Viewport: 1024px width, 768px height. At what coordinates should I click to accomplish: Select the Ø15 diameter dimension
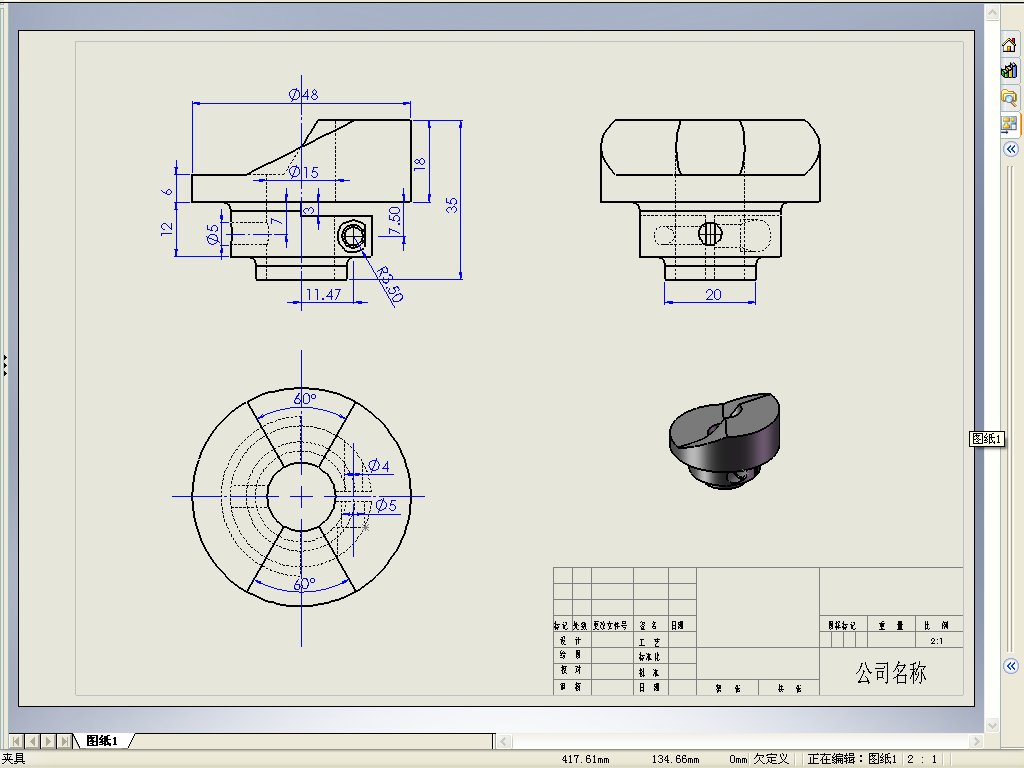click(304, 172)
